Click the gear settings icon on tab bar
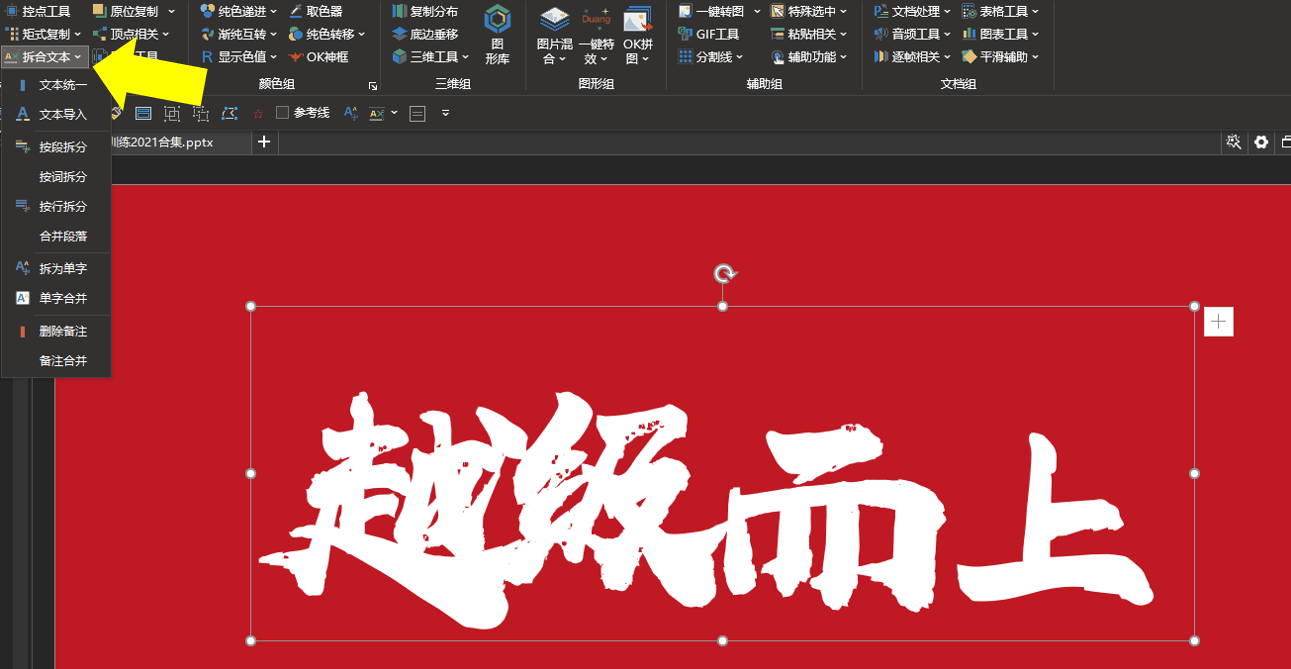Viewport: 1291px width, 669px height. [1261, 142]
